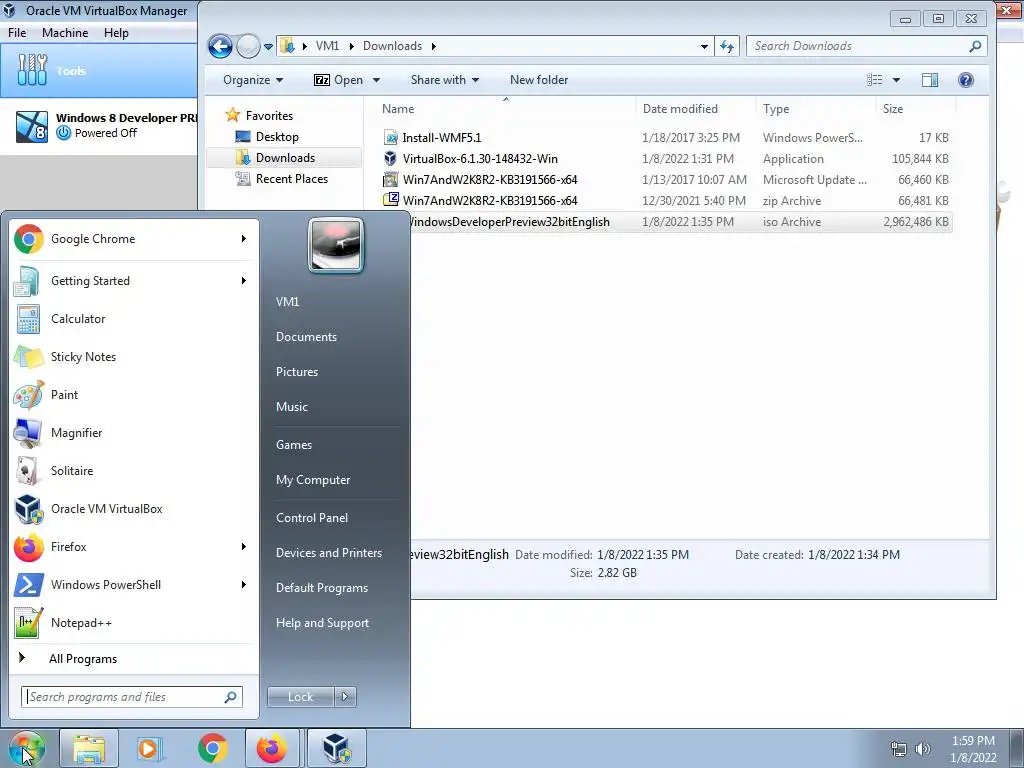Open Organize dropdown in Explorer toolbar
Image resolution: width=1024 pixels, height=768 pixels.
click(253, 80)
